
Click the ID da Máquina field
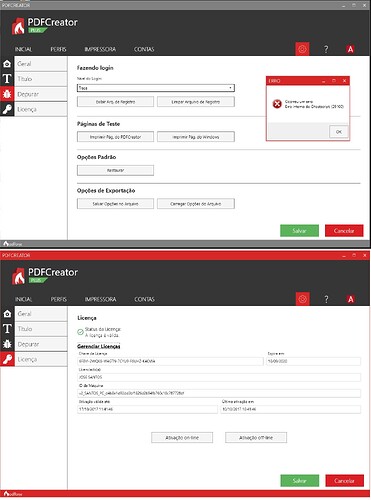(x=219, y=393)
